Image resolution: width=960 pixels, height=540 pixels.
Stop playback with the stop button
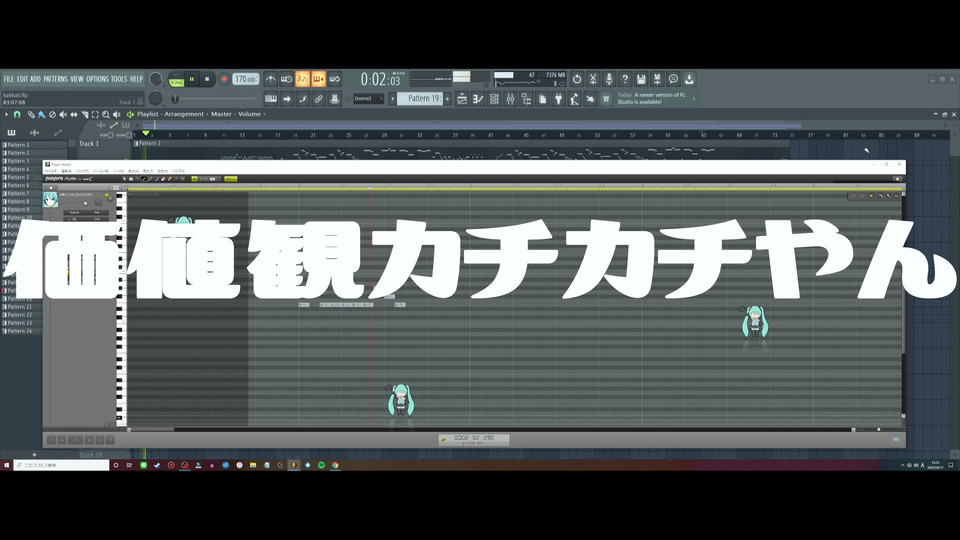tap(207, 79)
